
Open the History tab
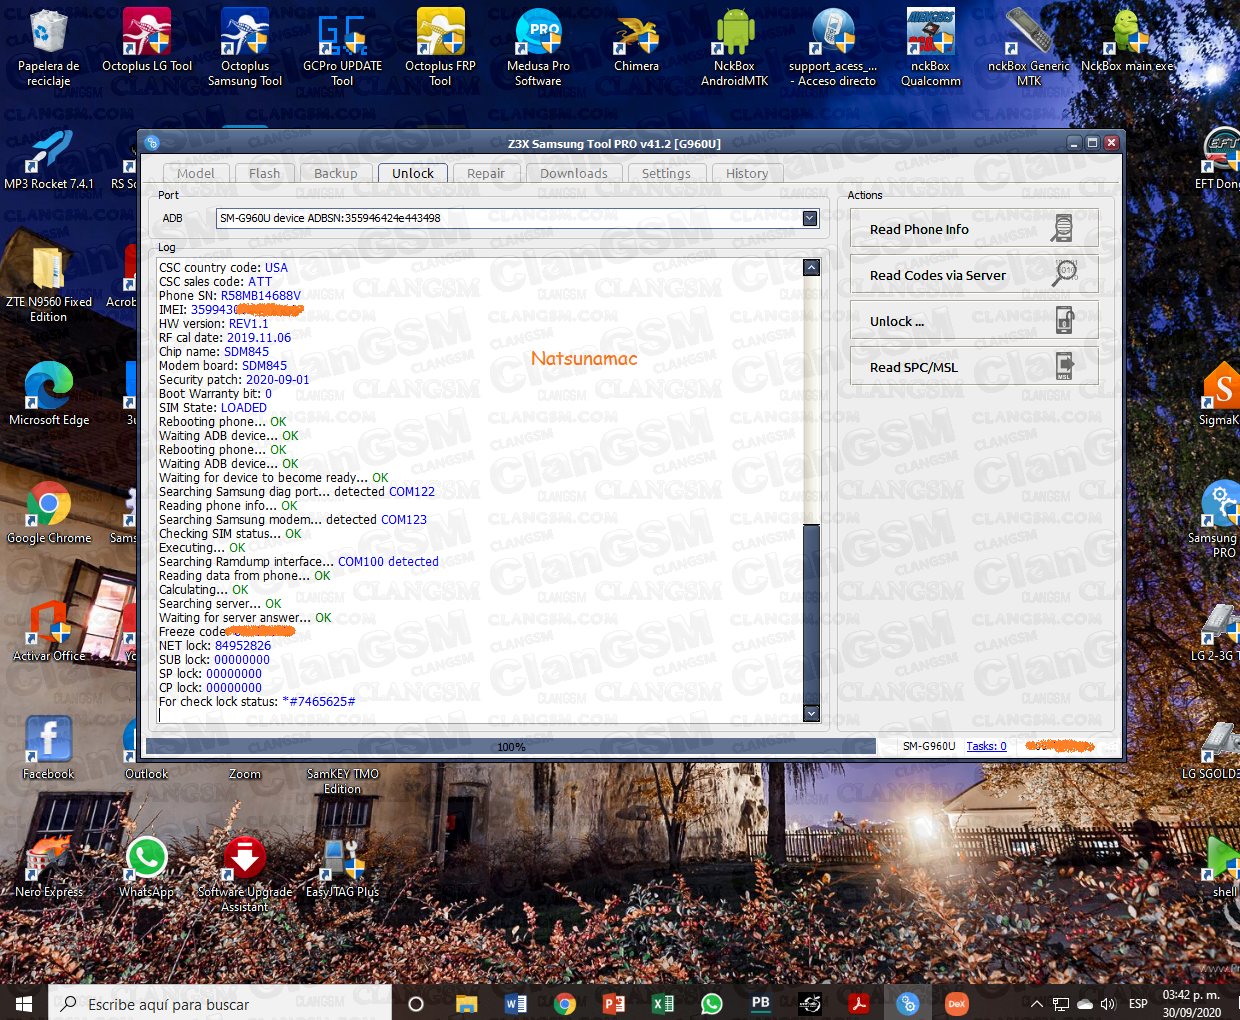(747, 173)
